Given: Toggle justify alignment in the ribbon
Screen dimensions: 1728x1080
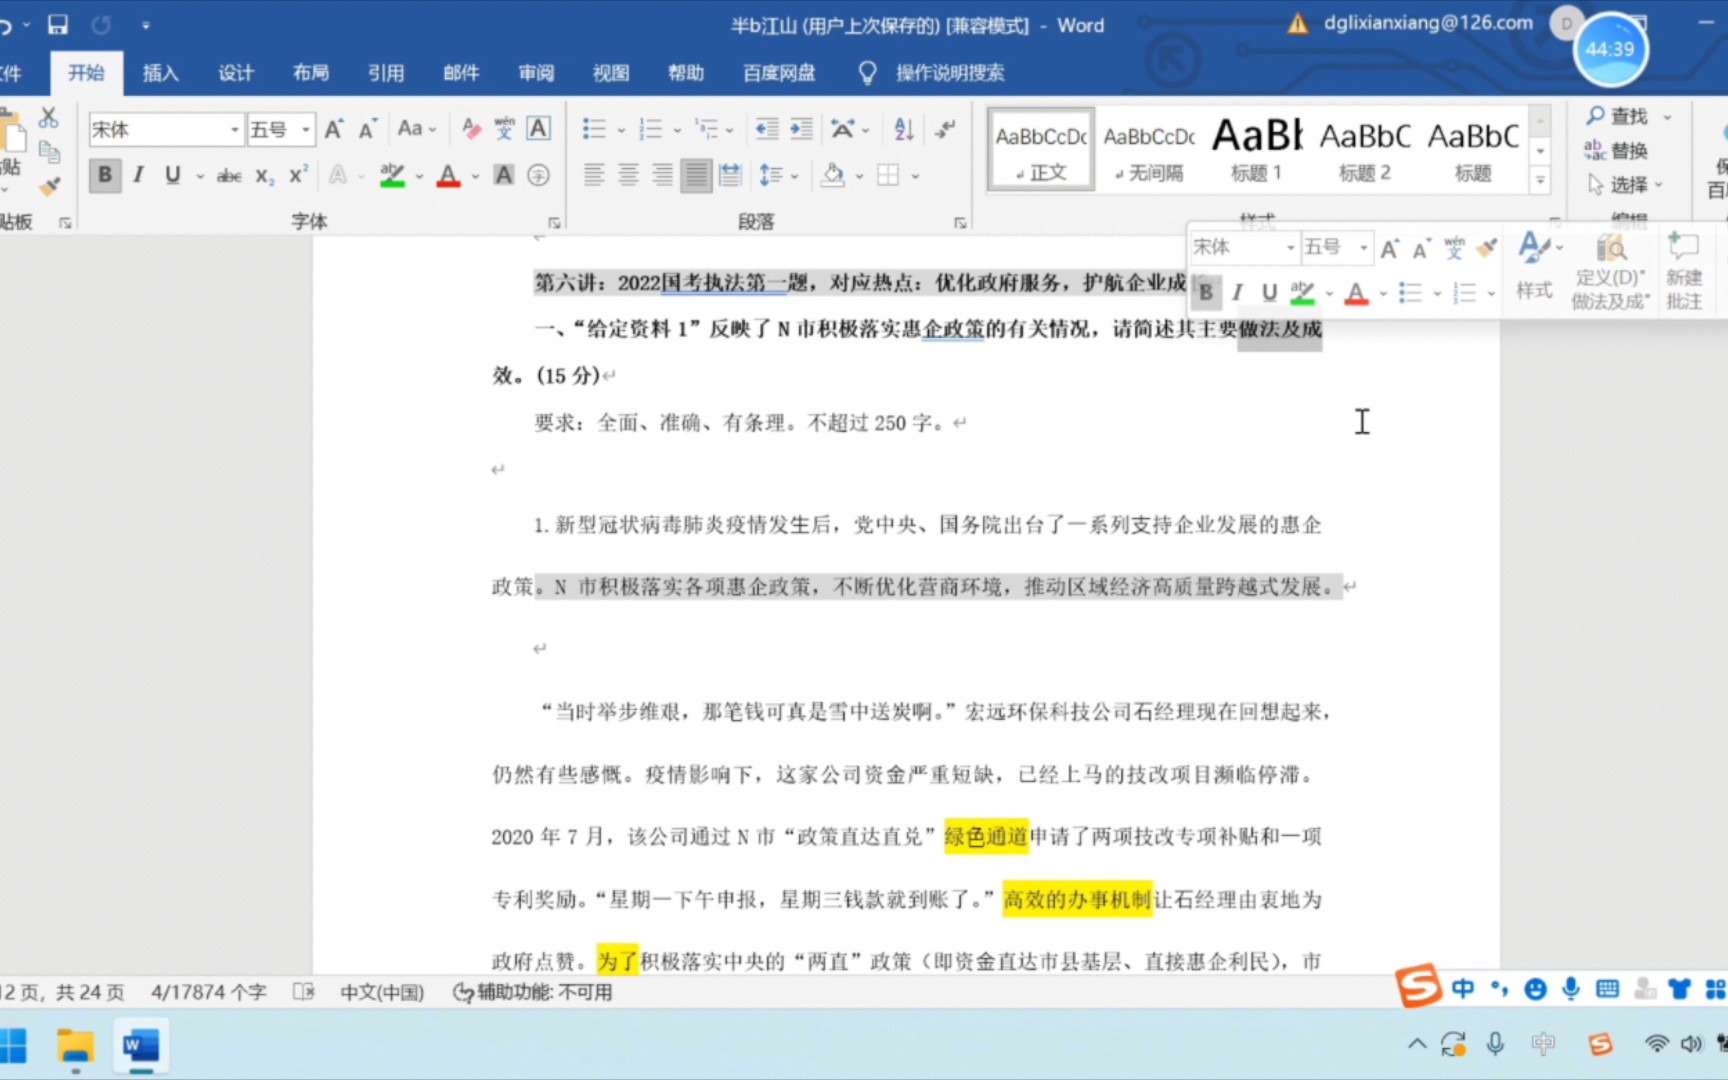Looking at the screenshot, I should [696, 176].
